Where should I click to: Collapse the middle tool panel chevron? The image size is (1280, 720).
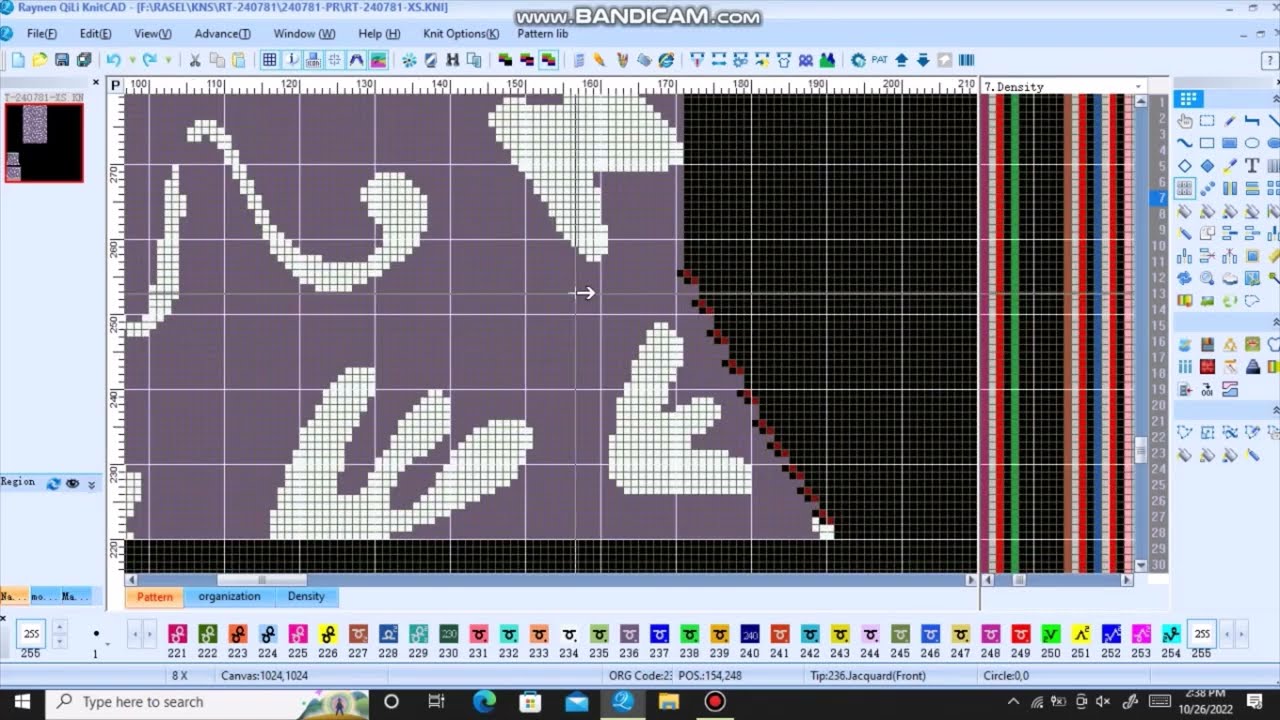1275,322
